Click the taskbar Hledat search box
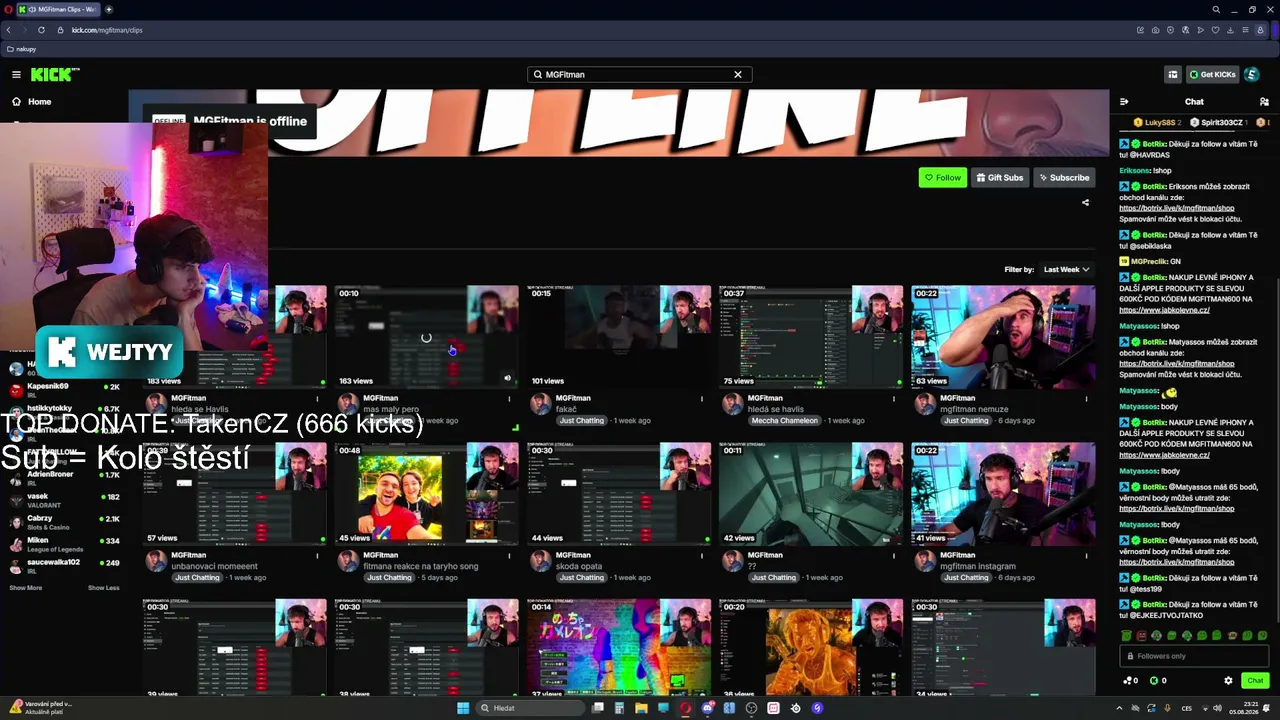The width and height of the screenshot is (1280, 720). pyautogui.click(x=530, y=708)
